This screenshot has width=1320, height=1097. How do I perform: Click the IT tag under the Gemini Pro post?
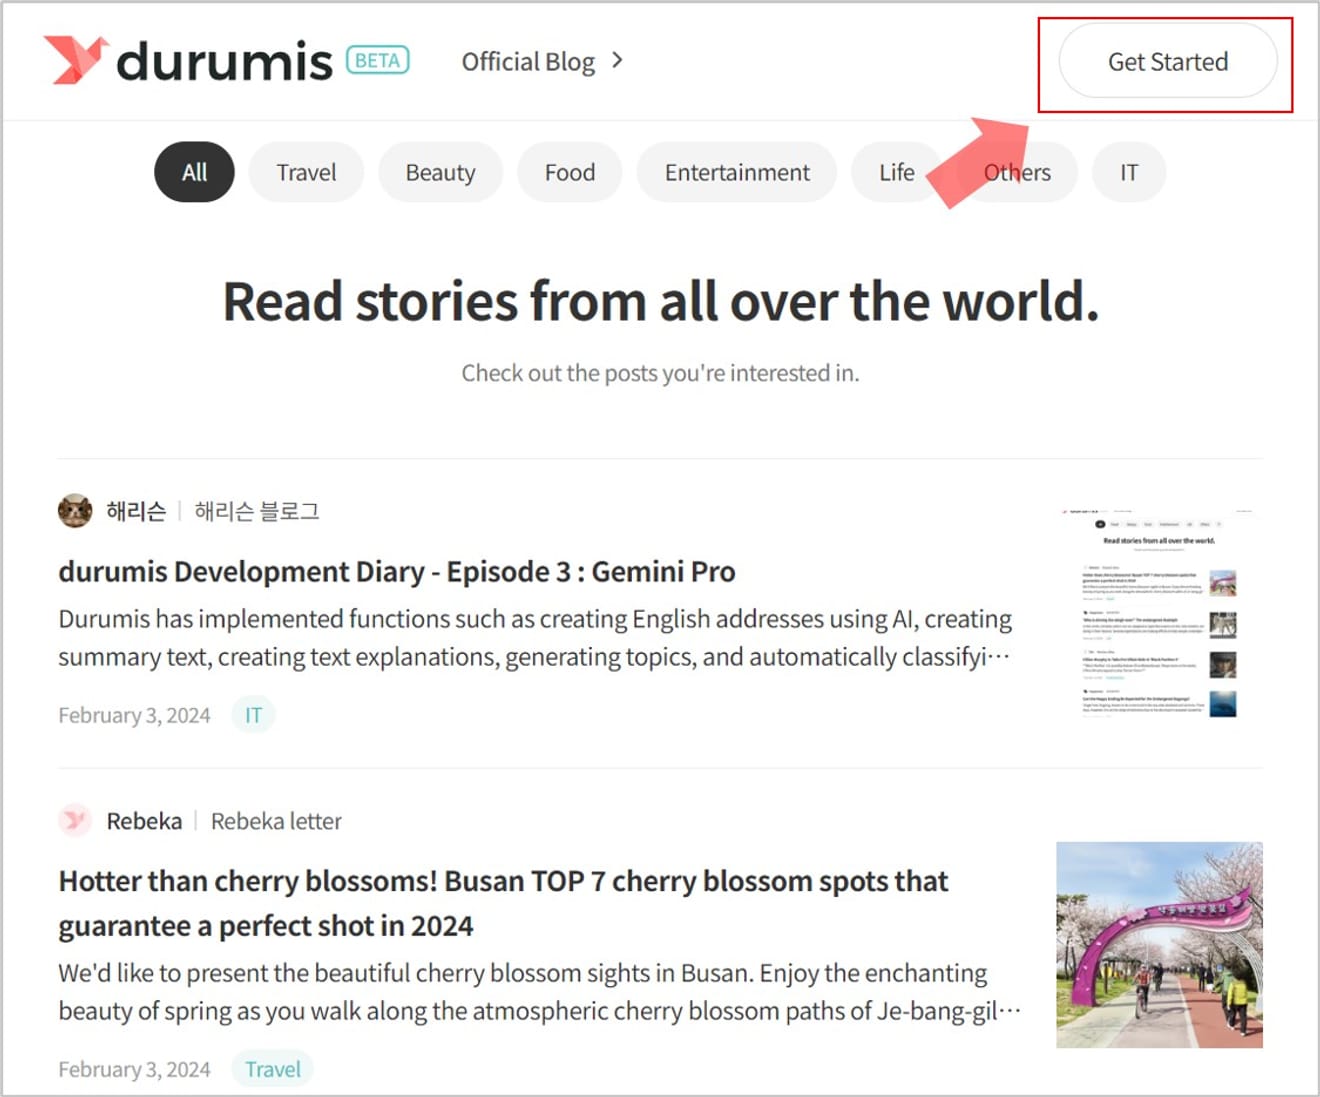[x=253, y=715]
